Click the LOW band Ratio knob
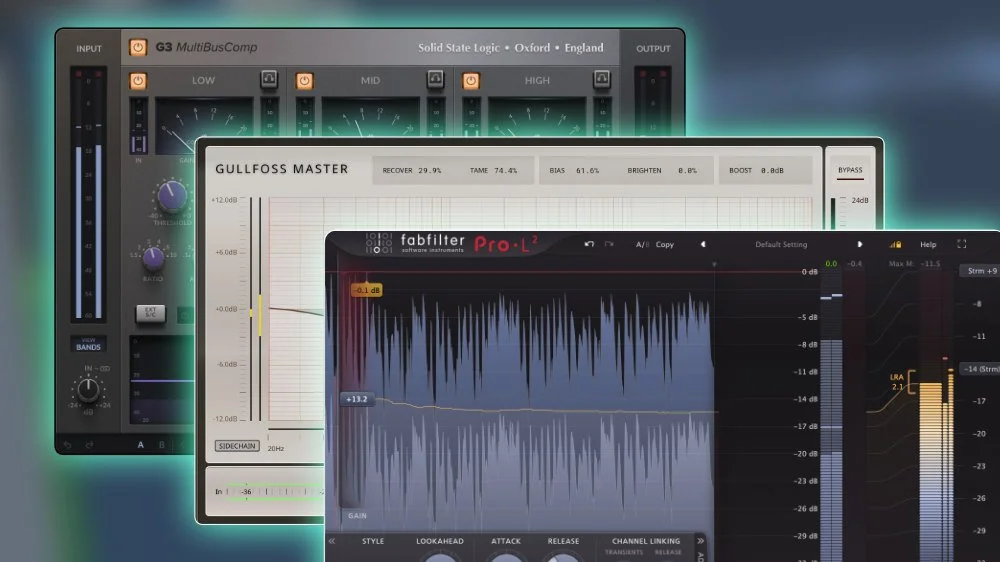 click(153, 258)
